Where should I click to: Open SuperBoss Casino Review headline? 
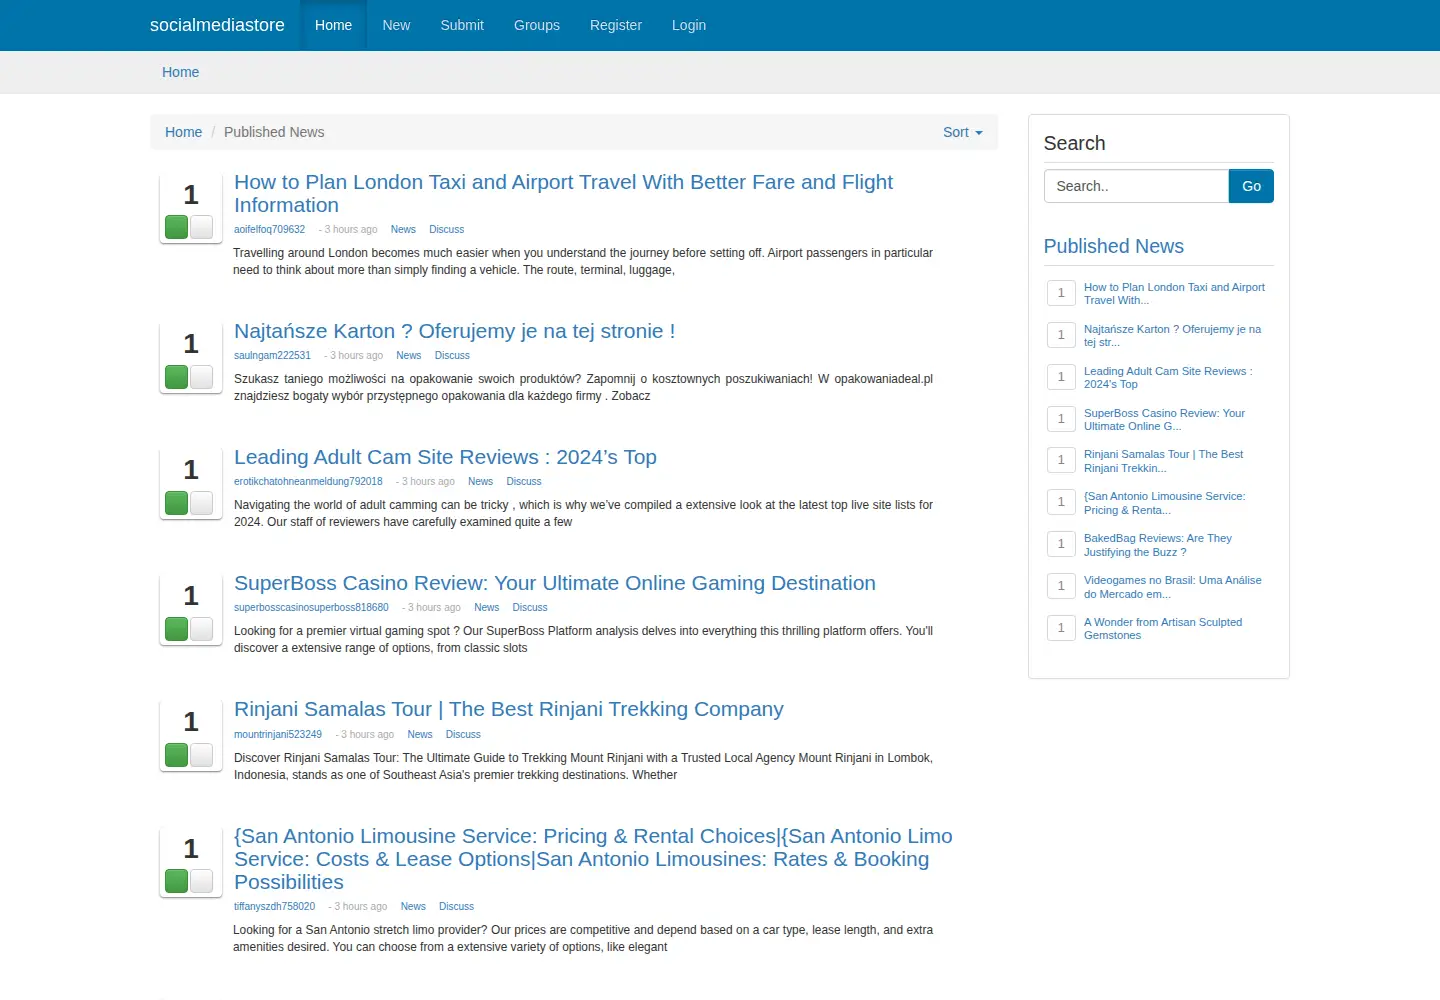[555, 583]
